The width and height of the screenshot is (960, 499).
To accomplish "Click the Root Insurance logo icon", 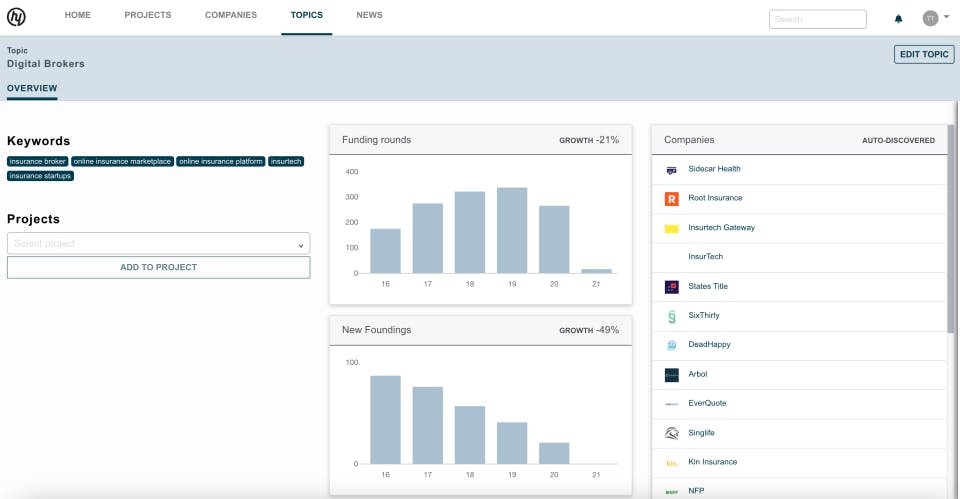I will point(672,198).
